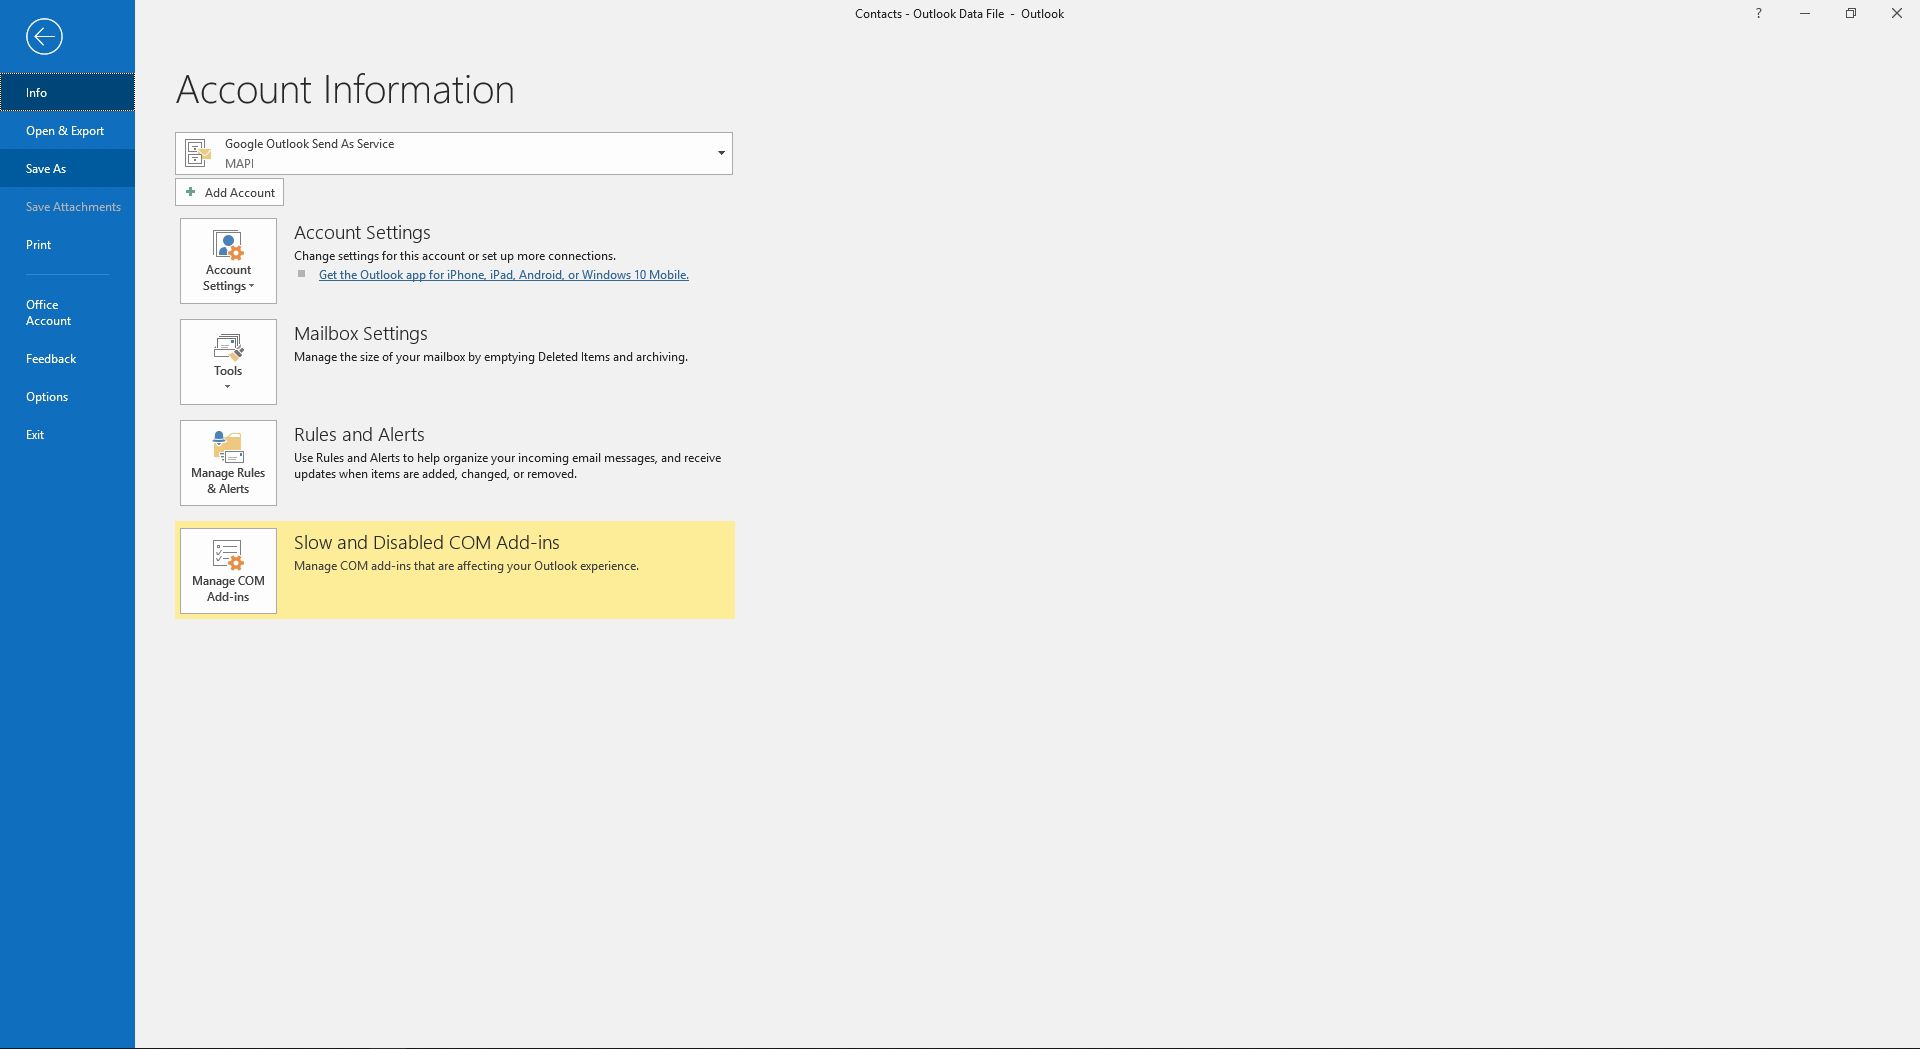Open the Get the Outlook app link
This screenshot has height=1049, width=1920.
[503, 275]
